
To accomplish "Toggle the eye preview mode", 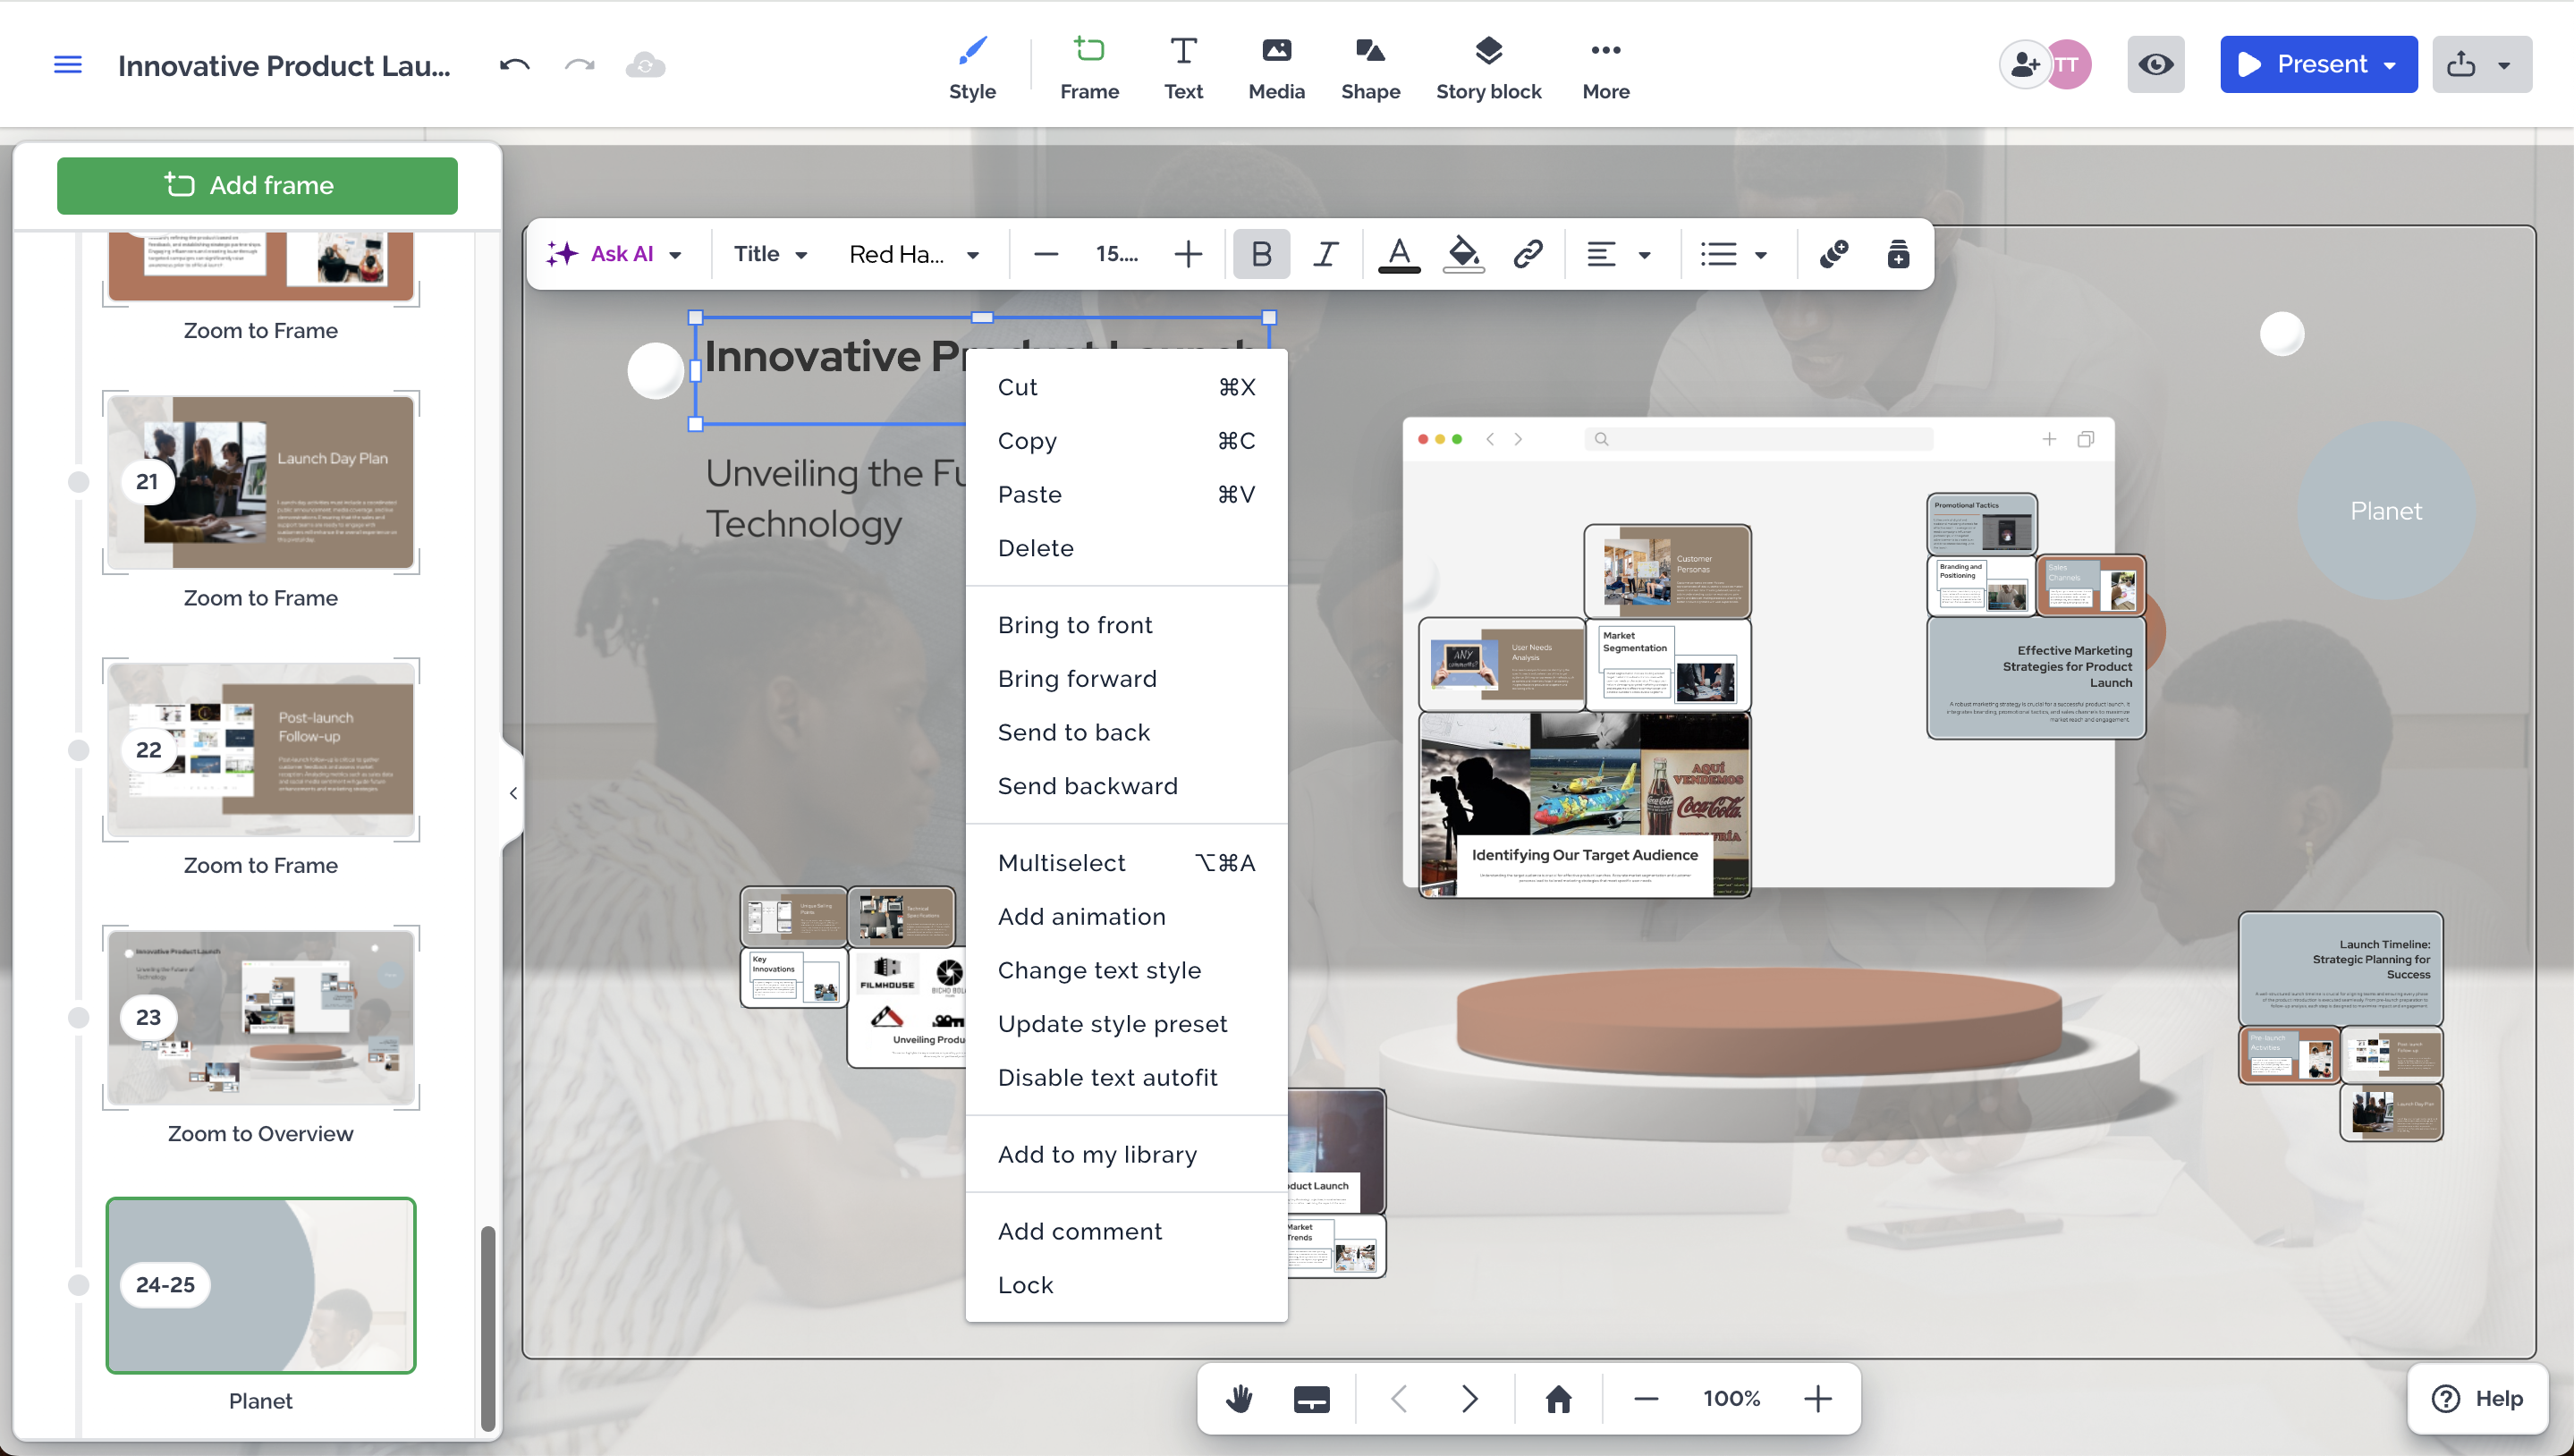I will pos(2155,65).
